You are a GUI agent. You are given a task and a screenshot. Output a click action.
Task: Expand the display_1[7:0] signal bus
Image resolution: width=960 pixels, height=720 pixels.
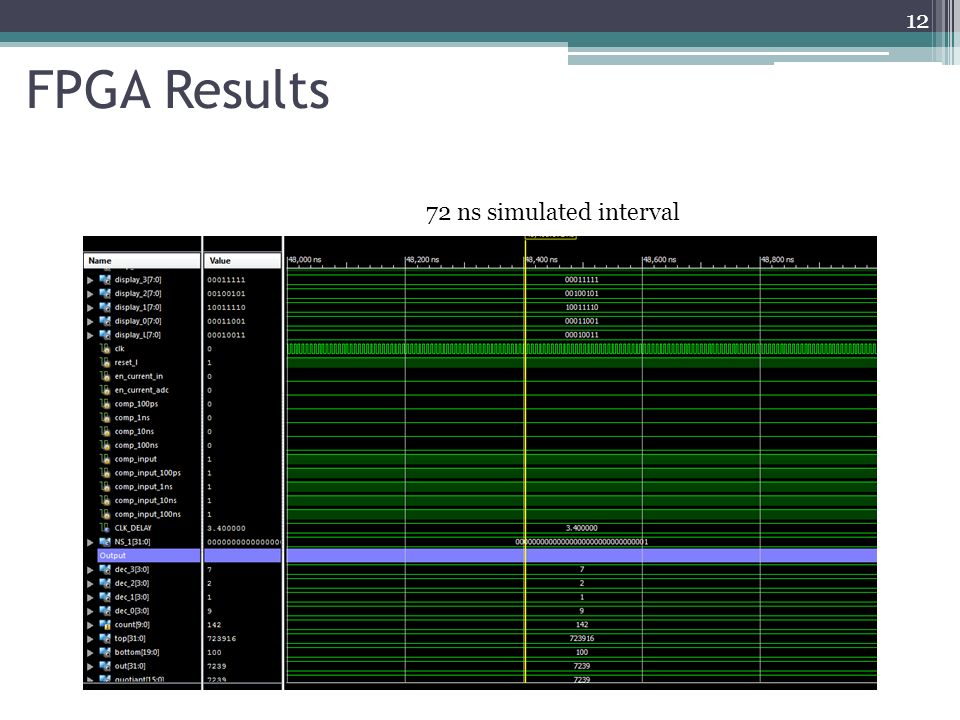coord(91,307)
